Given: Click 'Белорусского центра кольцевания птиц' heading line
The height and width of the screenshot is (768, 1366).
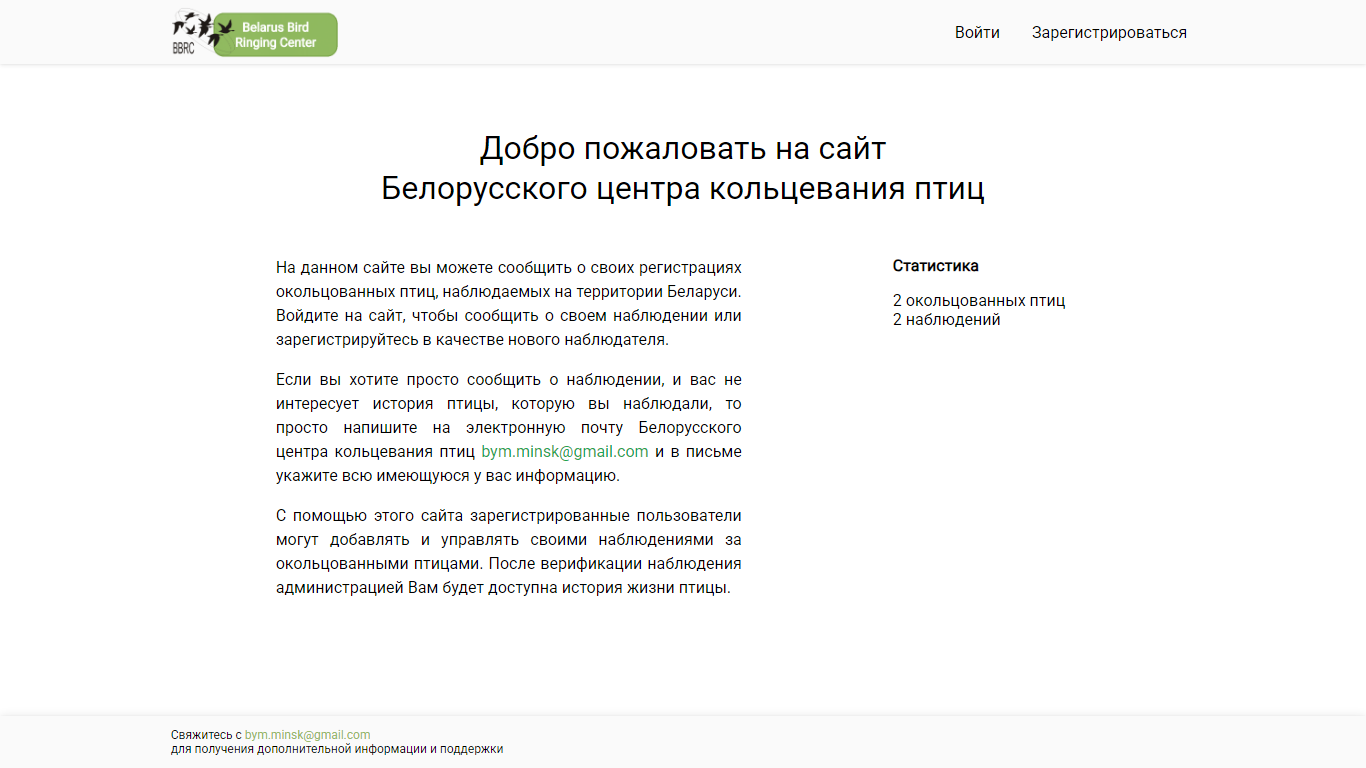Looking at the screenshot, I should pyautogui.click(x=683, y=188).
